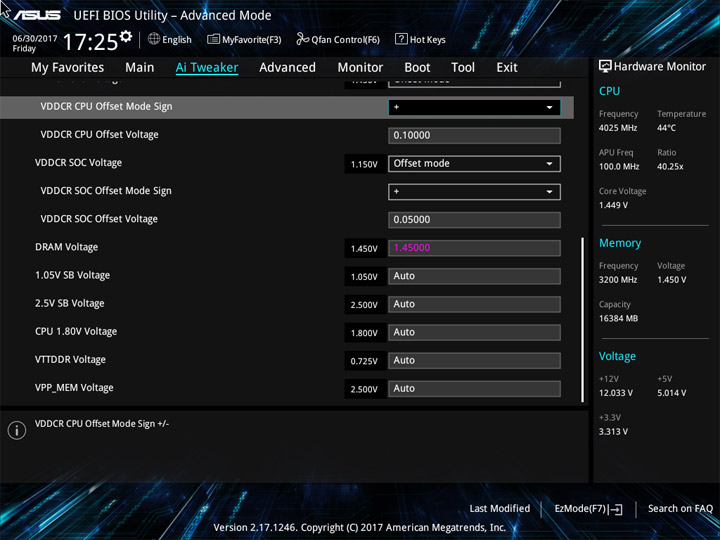Screen dimensions: 720x540
Task: Open the My Favorites tab
Action: coord(68,68)
